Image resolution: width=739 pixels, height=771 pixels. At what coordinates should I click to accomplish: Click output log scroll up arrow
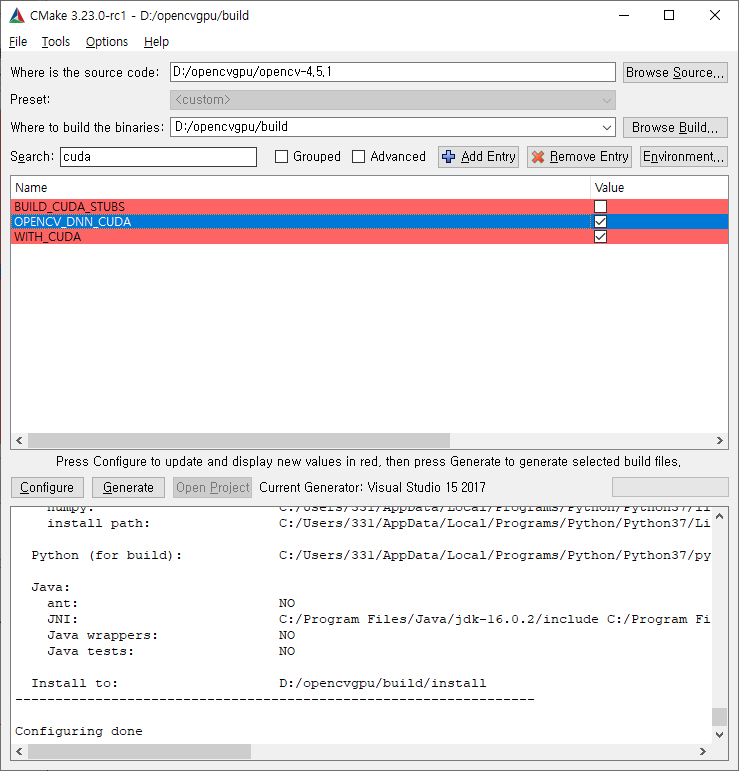coord(719,516)
